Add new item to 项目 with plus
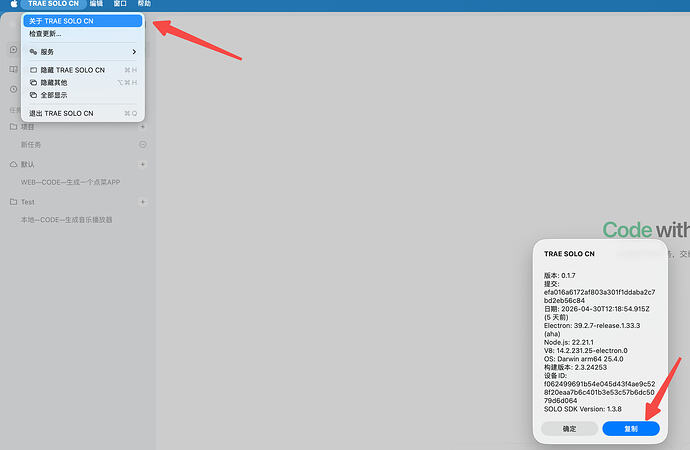690x450 pixels. (x=143, y=127)
